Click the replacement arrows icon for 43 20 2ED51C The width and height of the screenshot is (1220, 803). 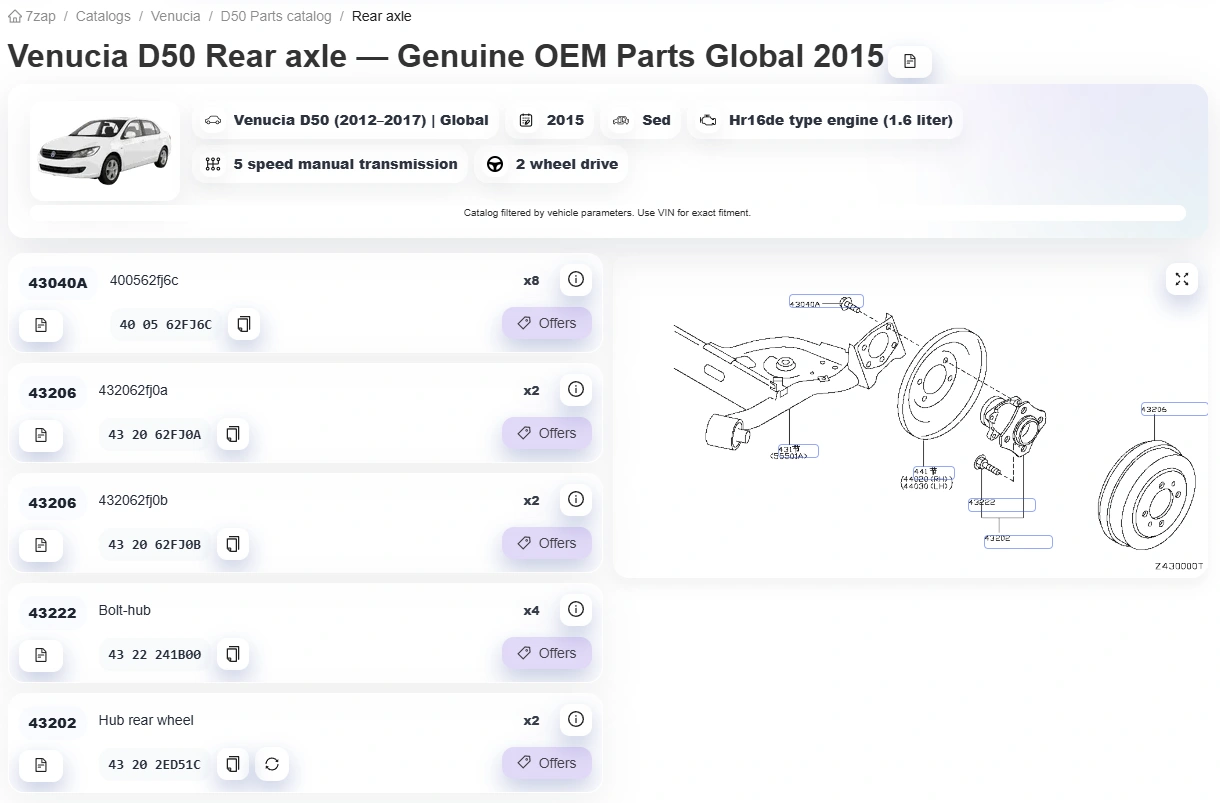[x=271, y=764]
